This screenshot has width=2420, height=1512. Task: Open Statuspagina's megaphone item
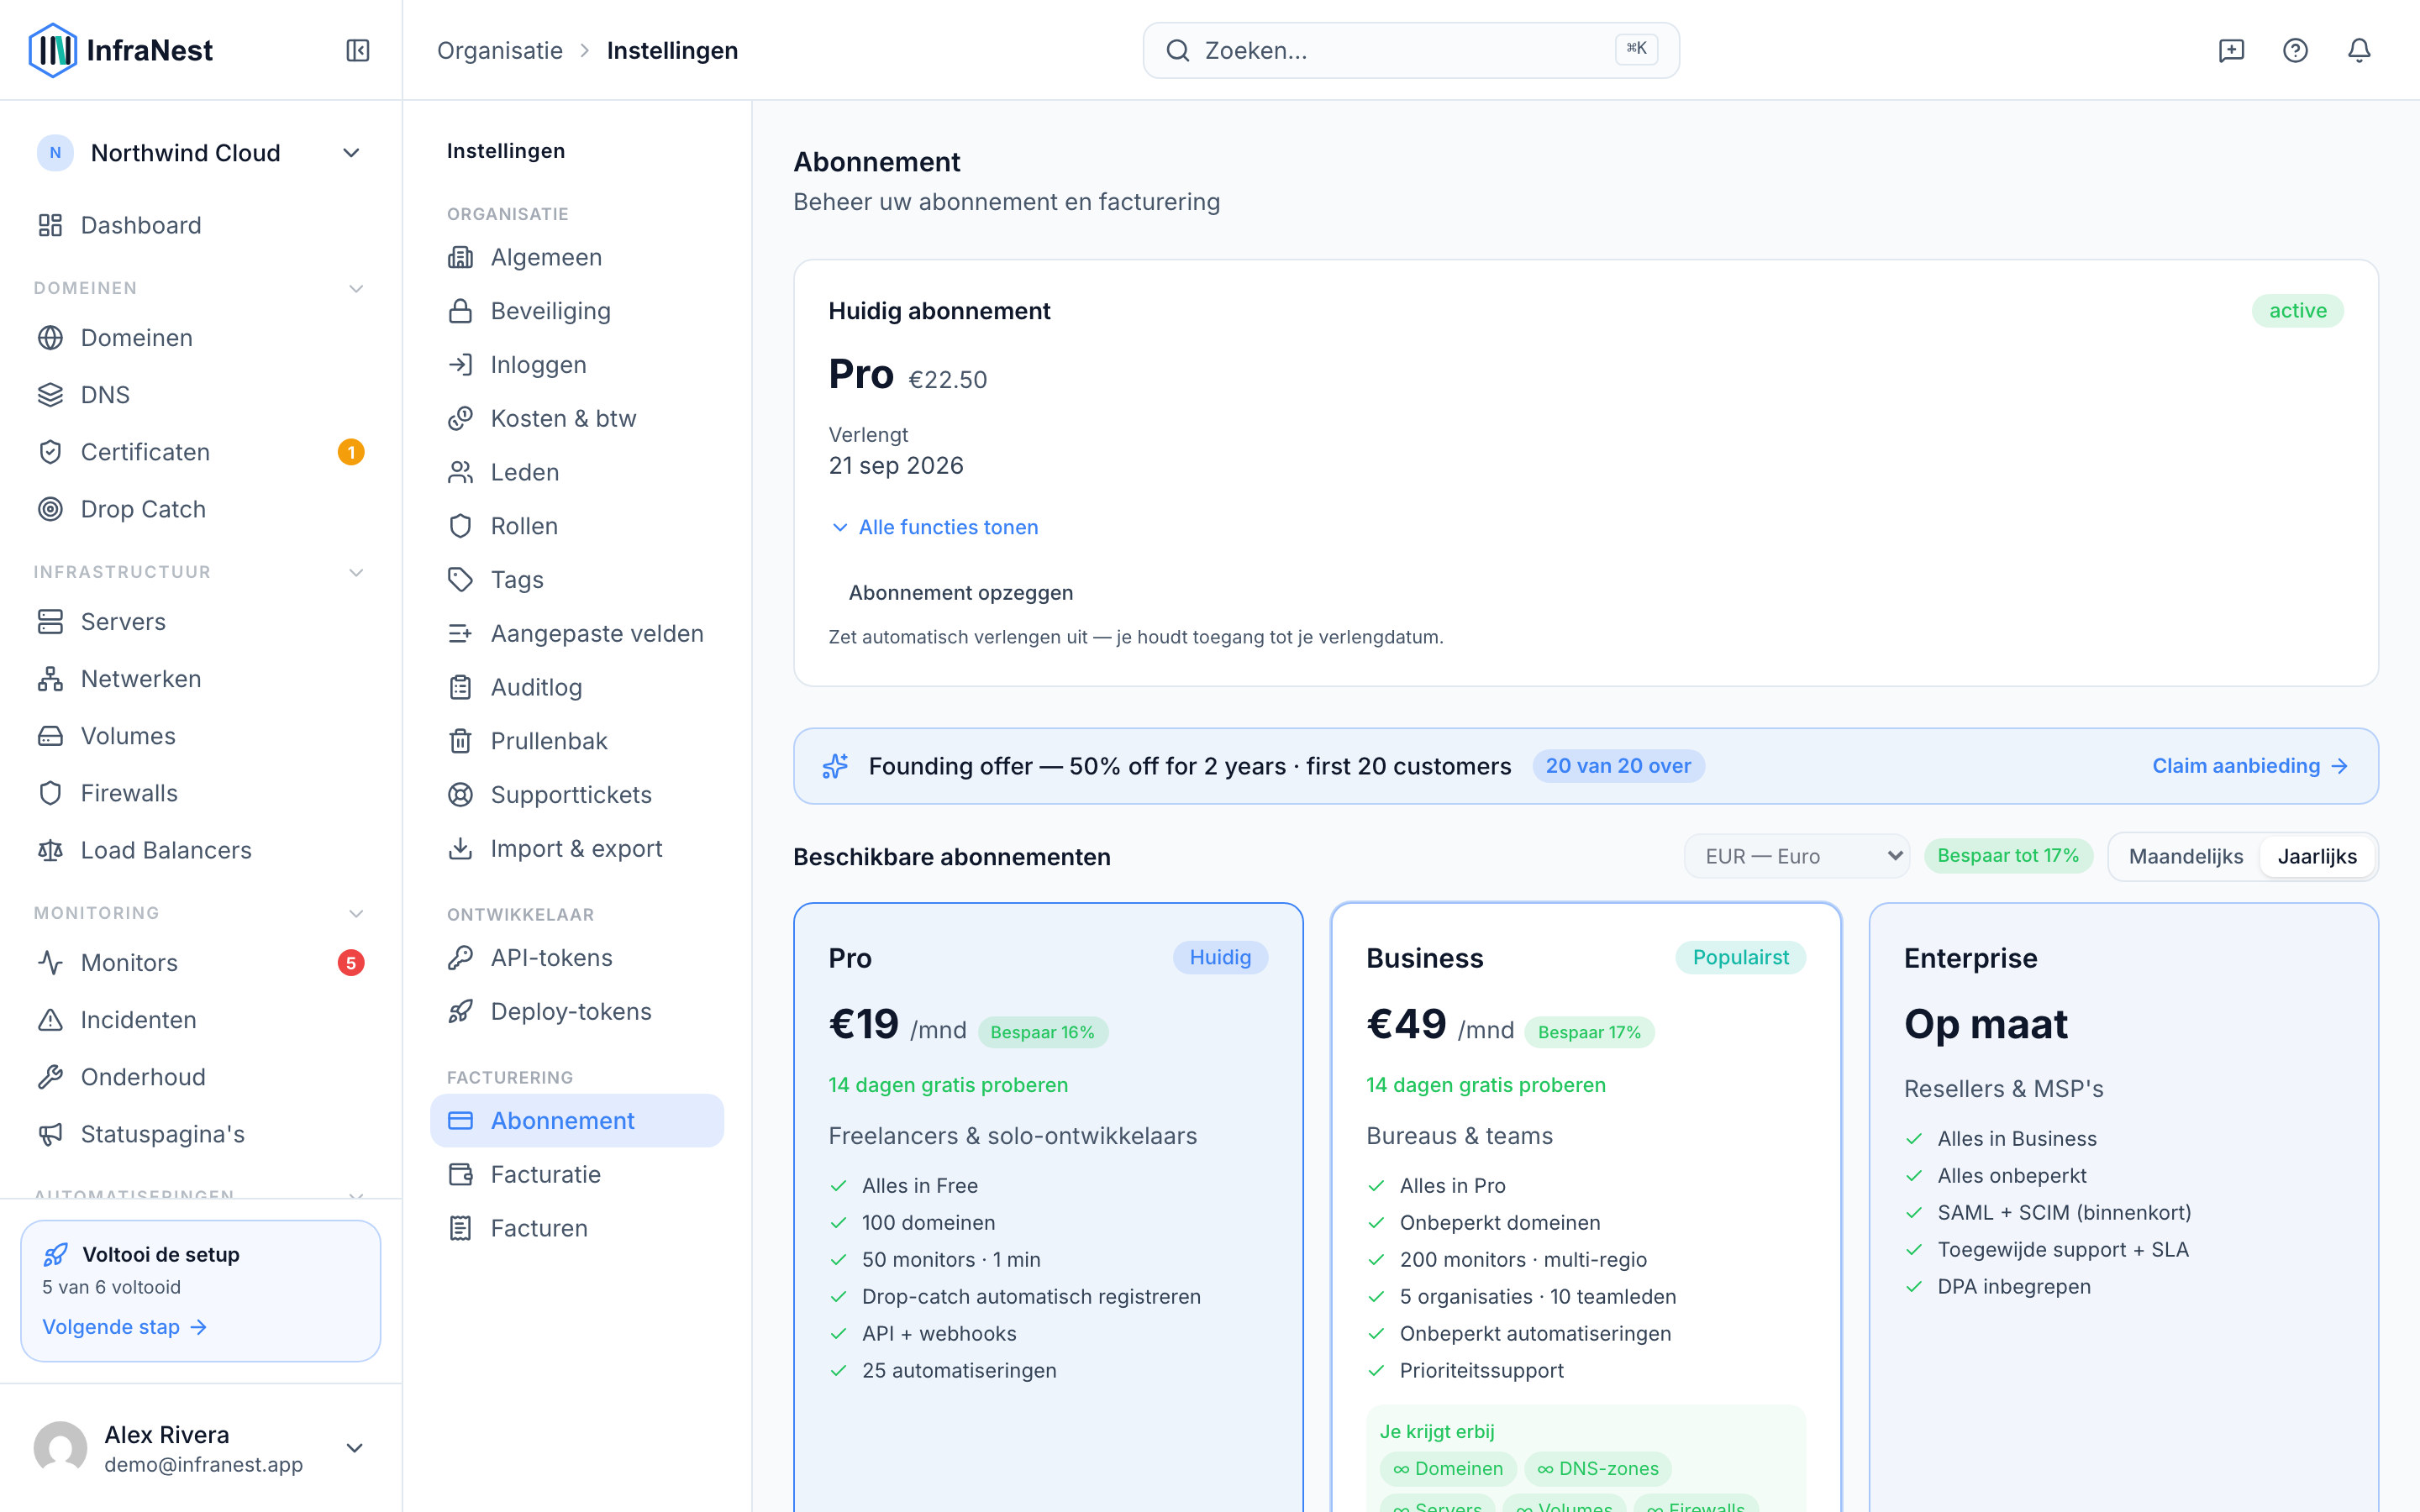[x=200, y=1134]
